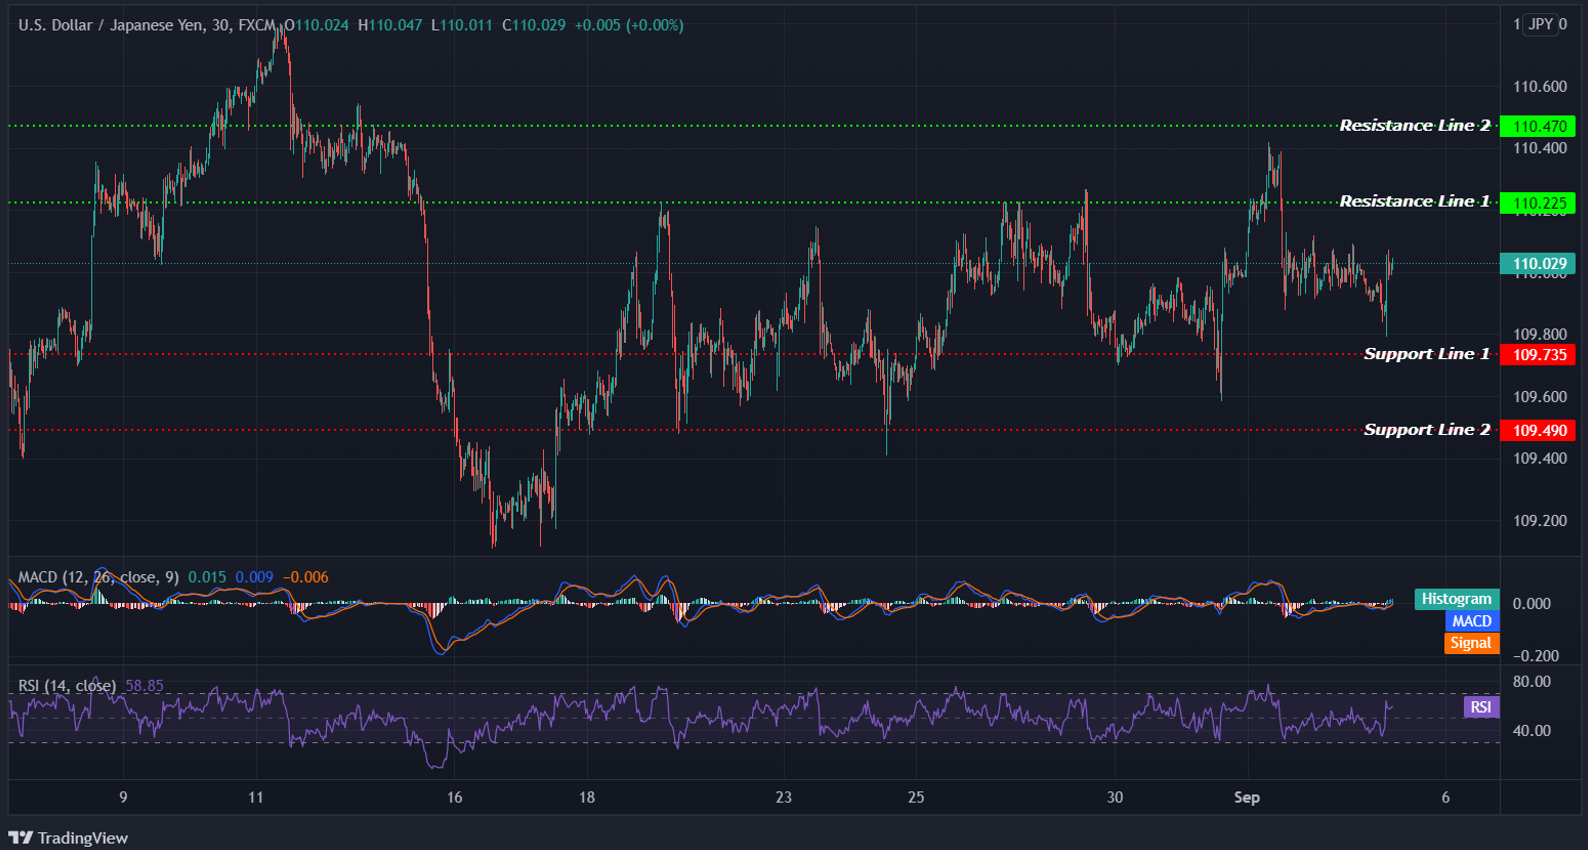Click the MACD (12, 26, close, 9) indicator title
The width and height of the screenshot is (1588, 850).
point(98,577)
